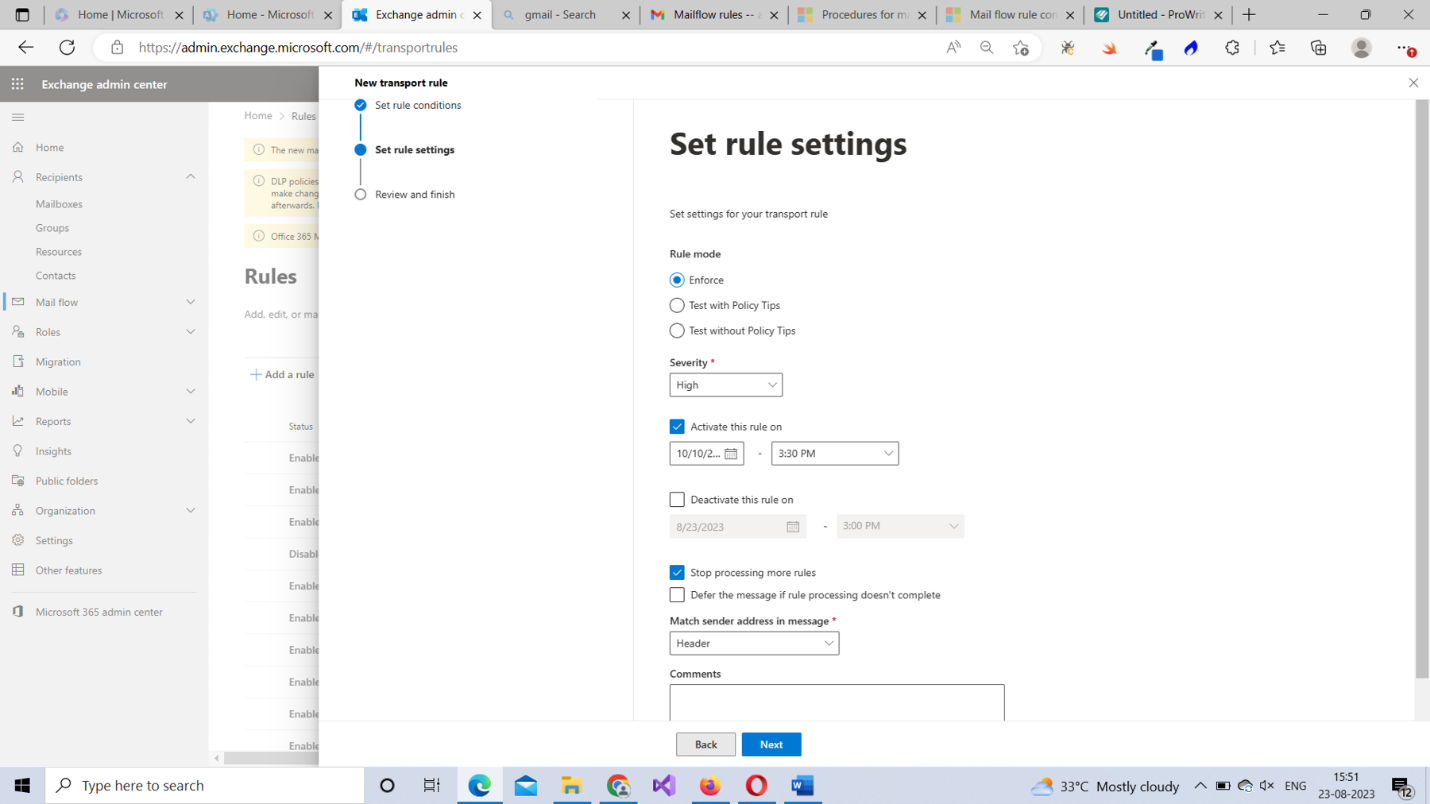Click the hamburger navigation menu icon
Viewport: 1430px width, 804px height.
(17, 117)
